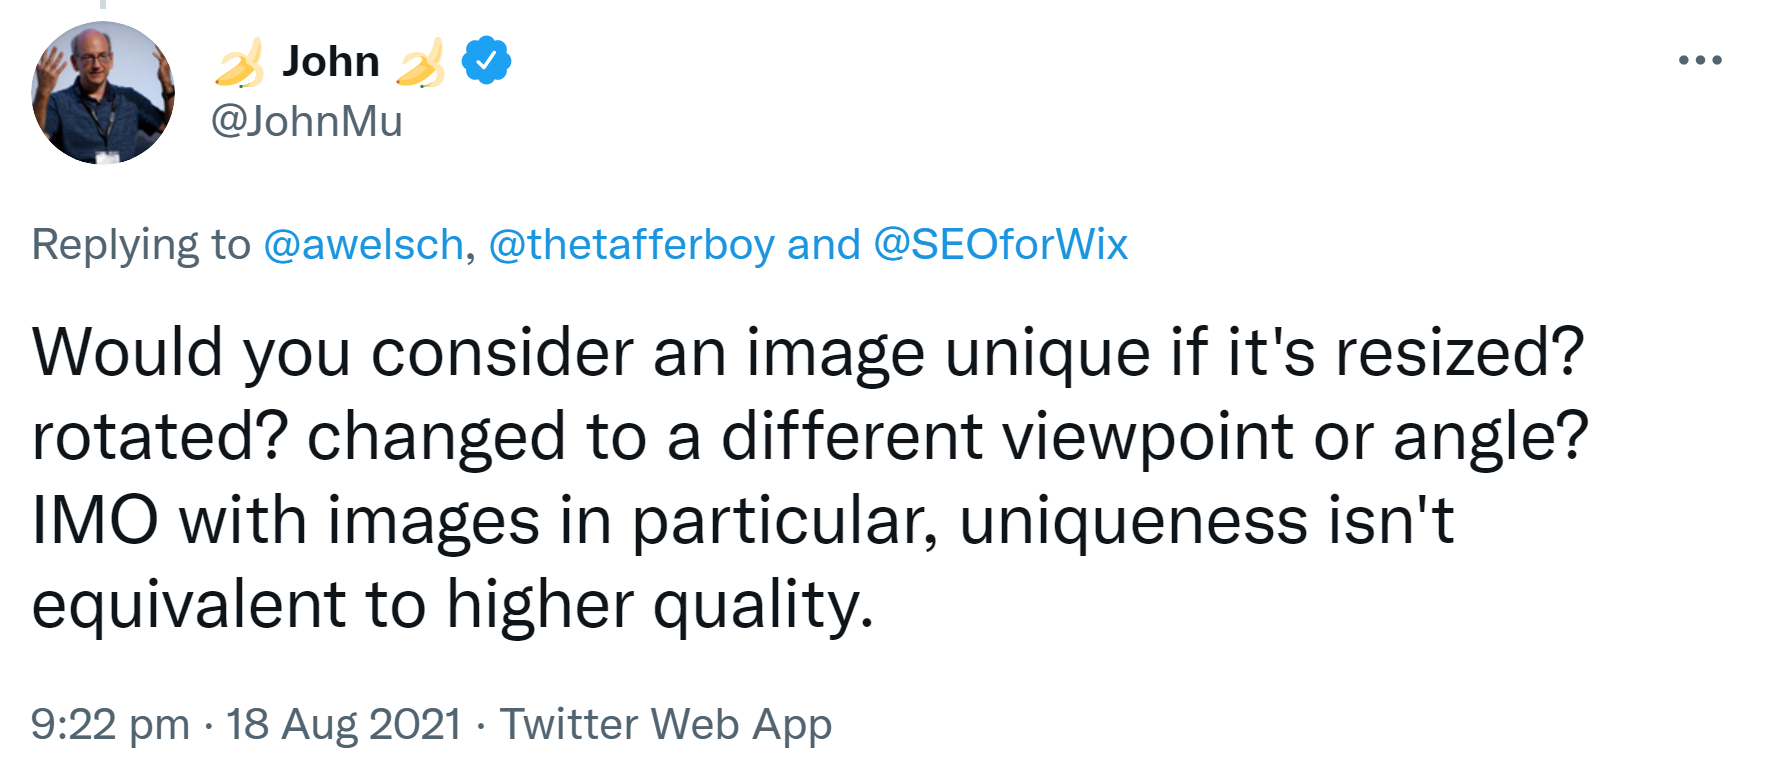Click the "Replying to" label
This screenshot has height=783, width=1768.
click(141, 245)
